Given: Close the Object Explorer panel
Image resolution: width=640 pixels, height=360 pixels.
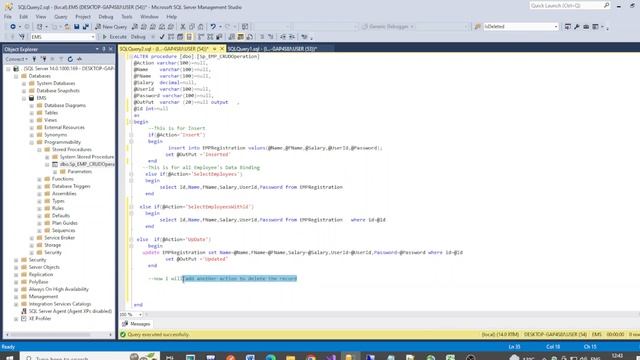Looking at the screenshot, I should click(x=111, y=49).
